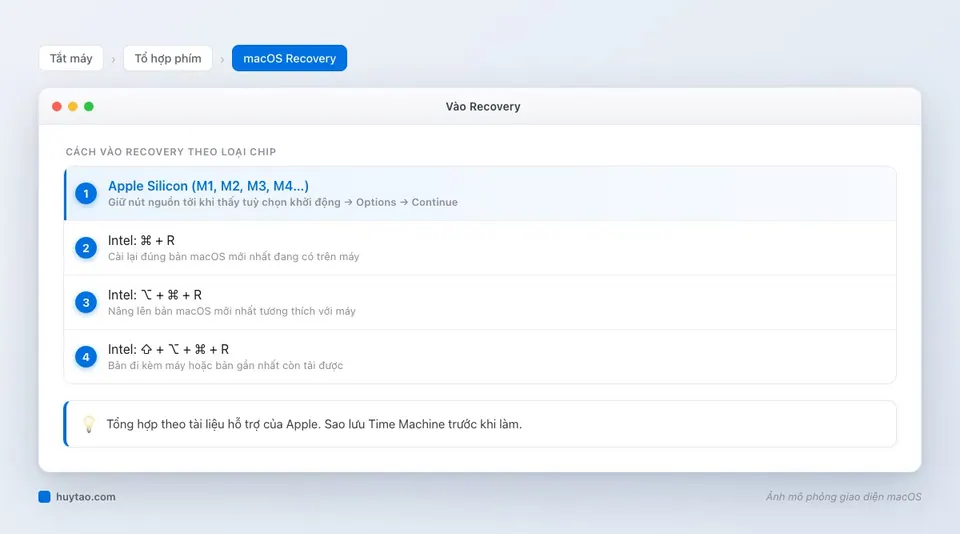Click the number 1 badge for Apple Silicon
This screenshot has width=960, height=534.
(86, 194)
